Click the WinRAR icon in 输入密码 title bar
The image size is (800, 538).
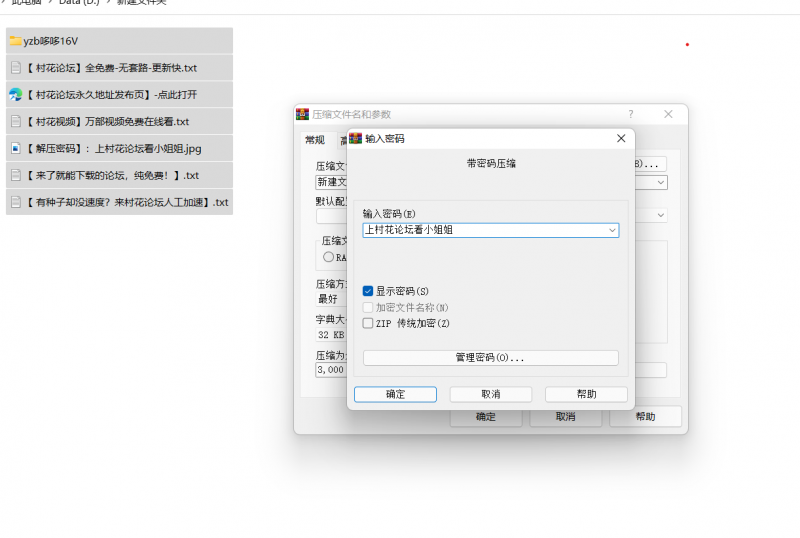pyautogui.click(x=355, y=139)
